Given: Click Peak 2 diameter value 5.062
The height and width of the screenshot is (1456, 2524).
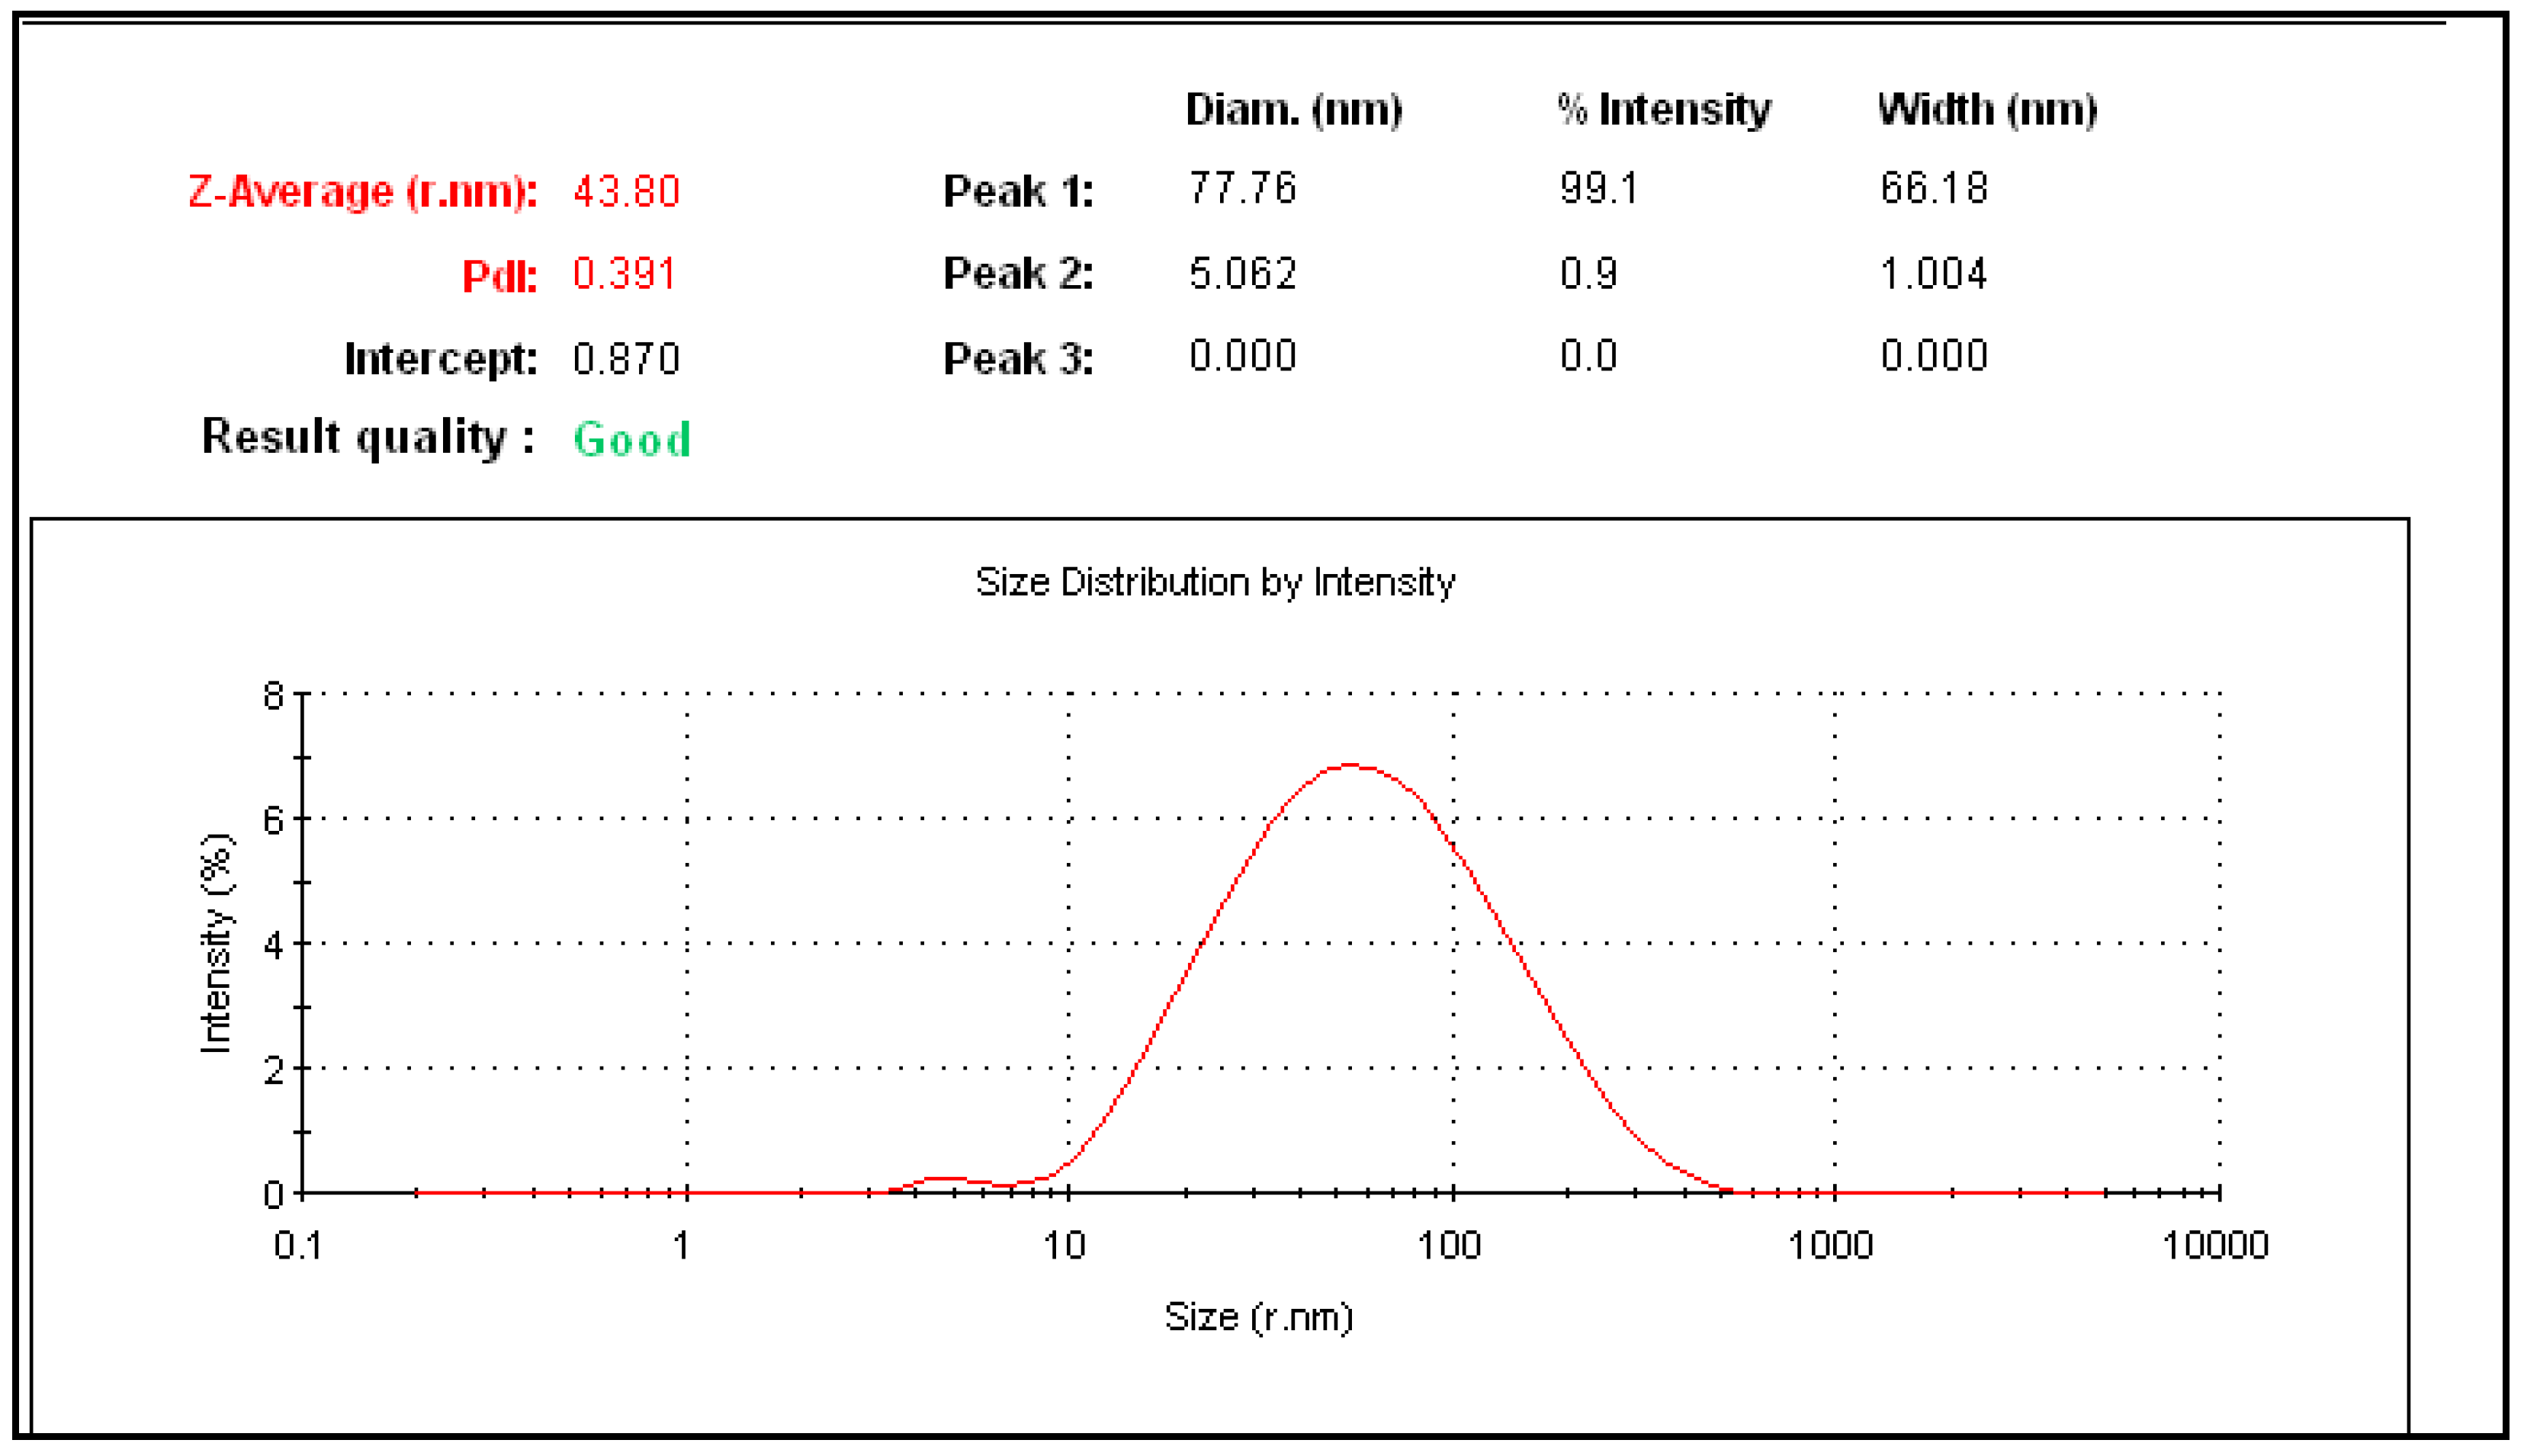Looking at the screenshot, I should (x=1242, y=274).
